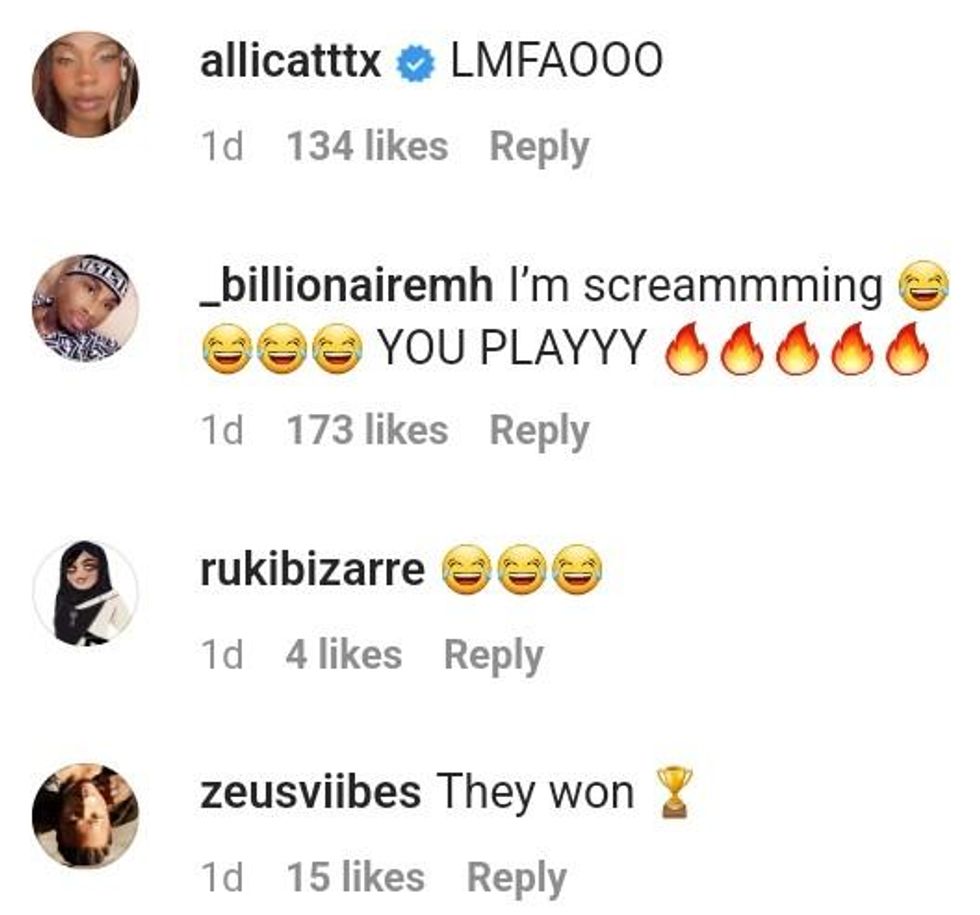Click the allicatttx username
Screen dimensions: 980x915
pos(291,61)
